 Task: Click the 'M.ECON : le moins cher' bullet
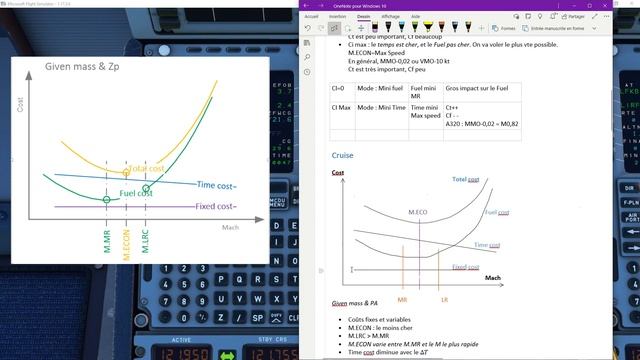tap(380, 328)
